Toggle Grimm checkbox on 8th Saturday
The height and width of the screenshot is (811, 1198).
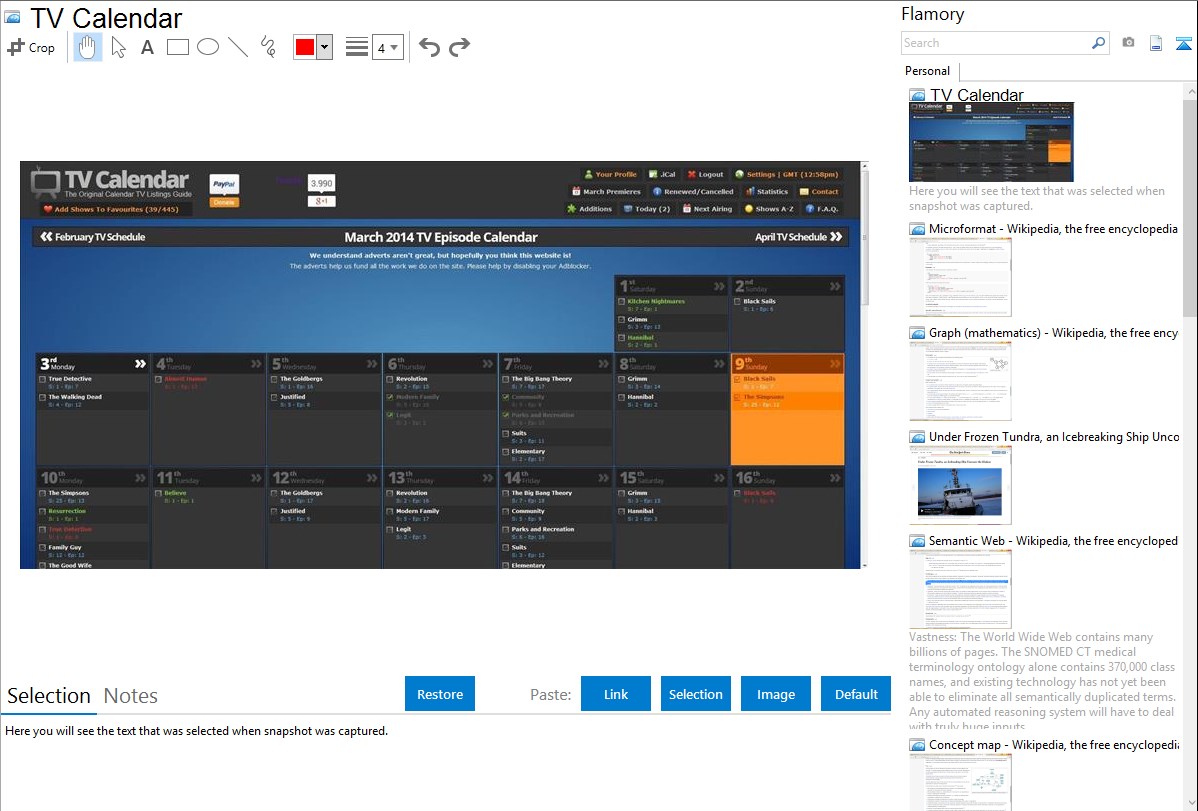tap(622, 379)
